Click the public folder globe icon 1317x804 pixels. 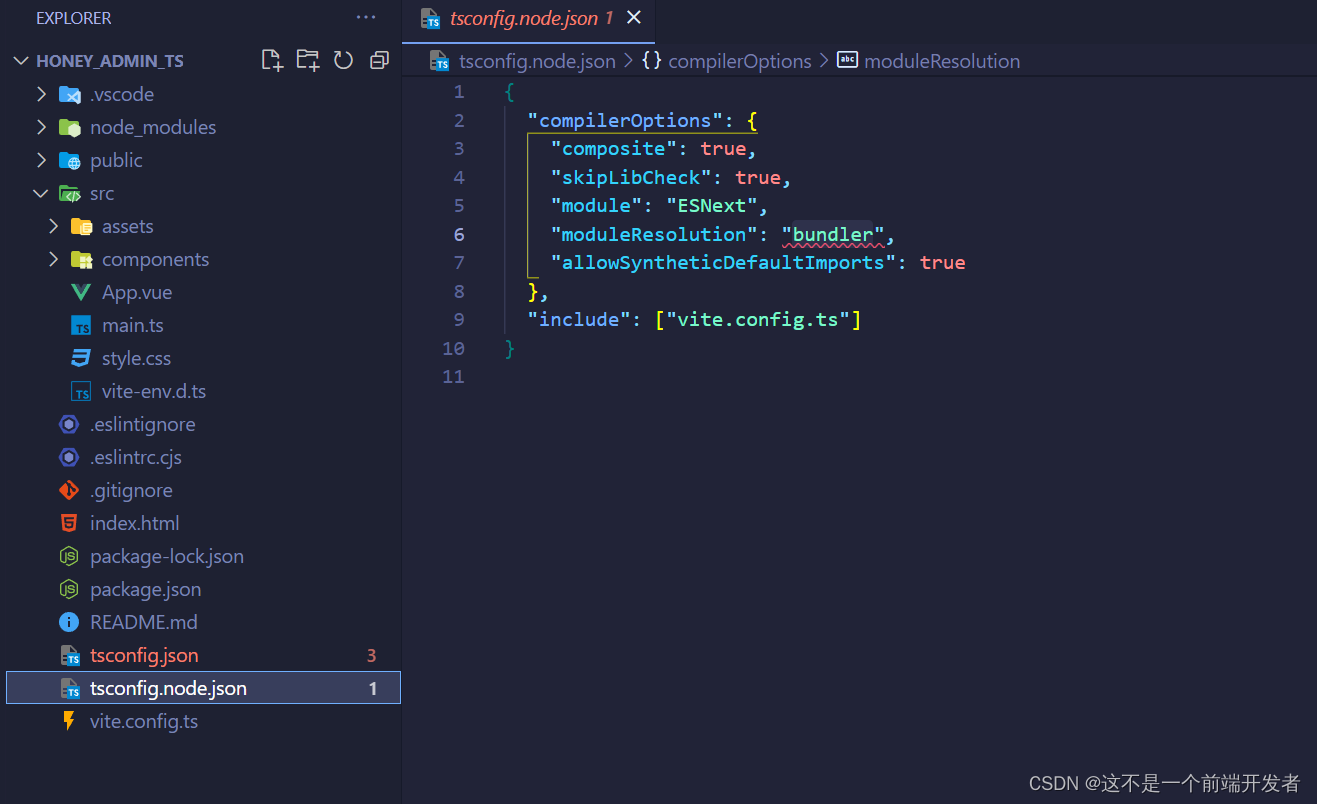[x=69, y=160]
